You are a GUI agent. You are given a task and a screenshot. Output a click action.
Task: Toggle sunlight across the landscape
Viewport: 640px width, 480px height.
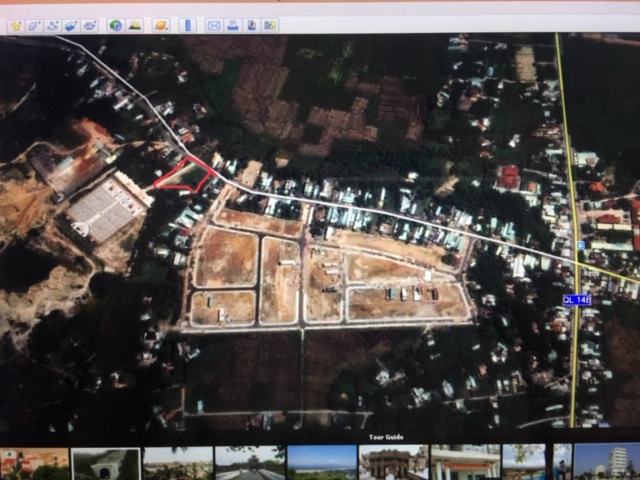pyautogui.click(x=134, y=25)
